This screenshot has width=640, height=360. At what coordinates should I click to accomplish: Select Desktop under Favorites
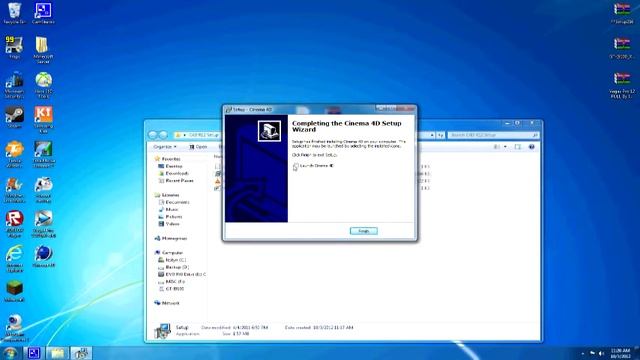point(170,166)
